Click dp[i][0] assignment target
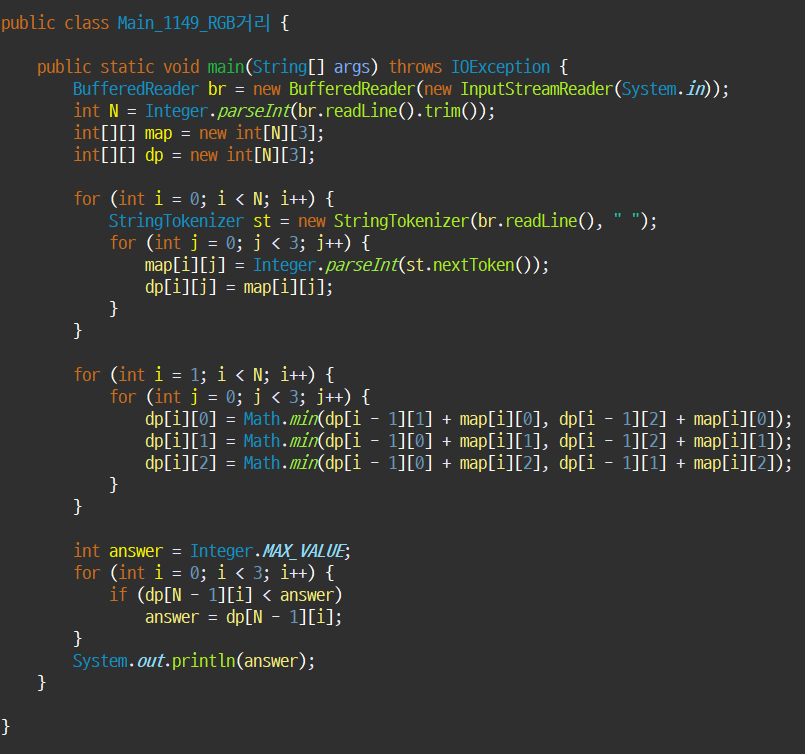Screen dimensions: 805x754 point(180,419)
